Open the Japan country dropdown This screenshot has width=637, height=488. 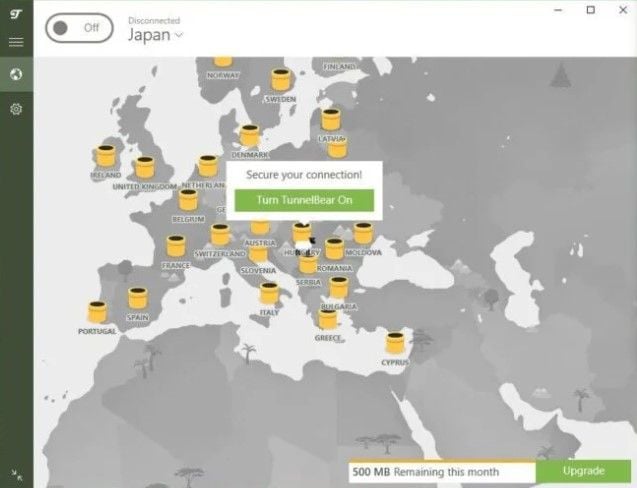156,35
